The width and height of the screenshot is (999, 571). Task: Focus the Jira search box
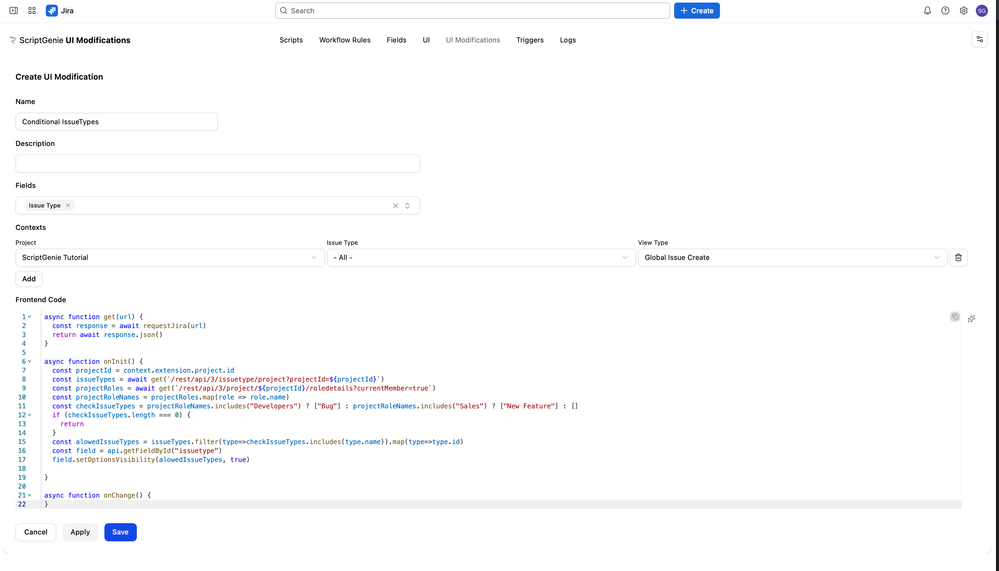pyautogui.click(x=473, y=11)
